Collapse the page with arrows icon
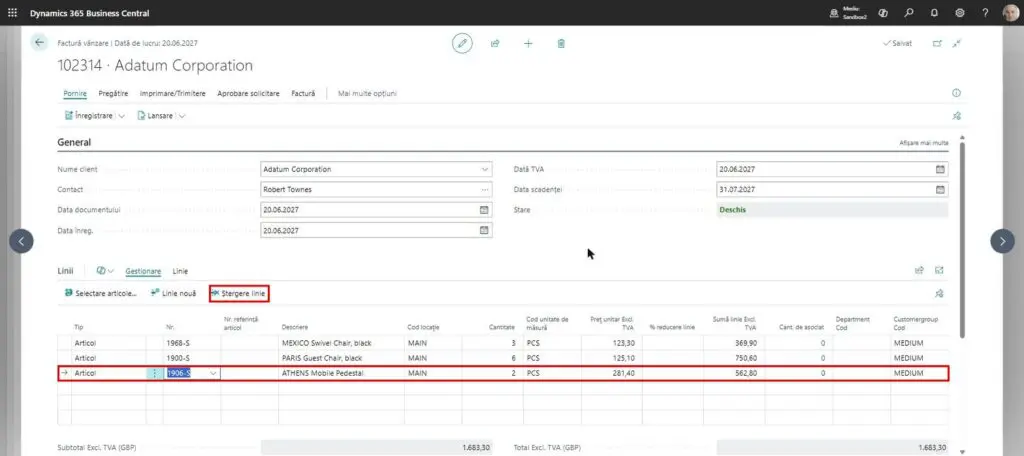 (957, 43)
